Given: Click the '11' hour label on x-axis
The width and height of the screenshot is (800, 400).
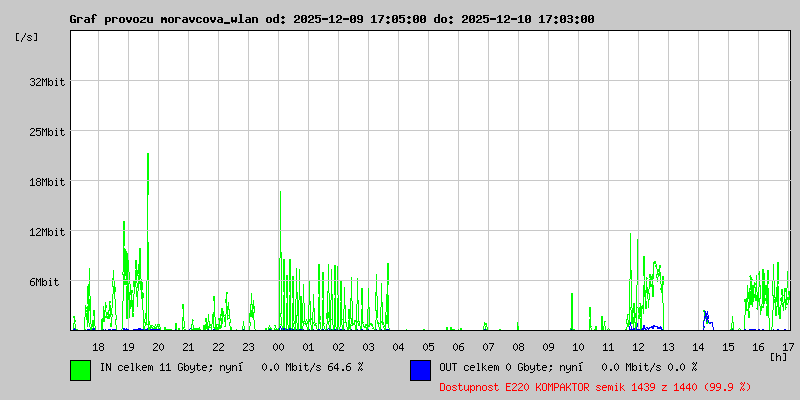Looking at the screenshot, I should click(608, 347).
